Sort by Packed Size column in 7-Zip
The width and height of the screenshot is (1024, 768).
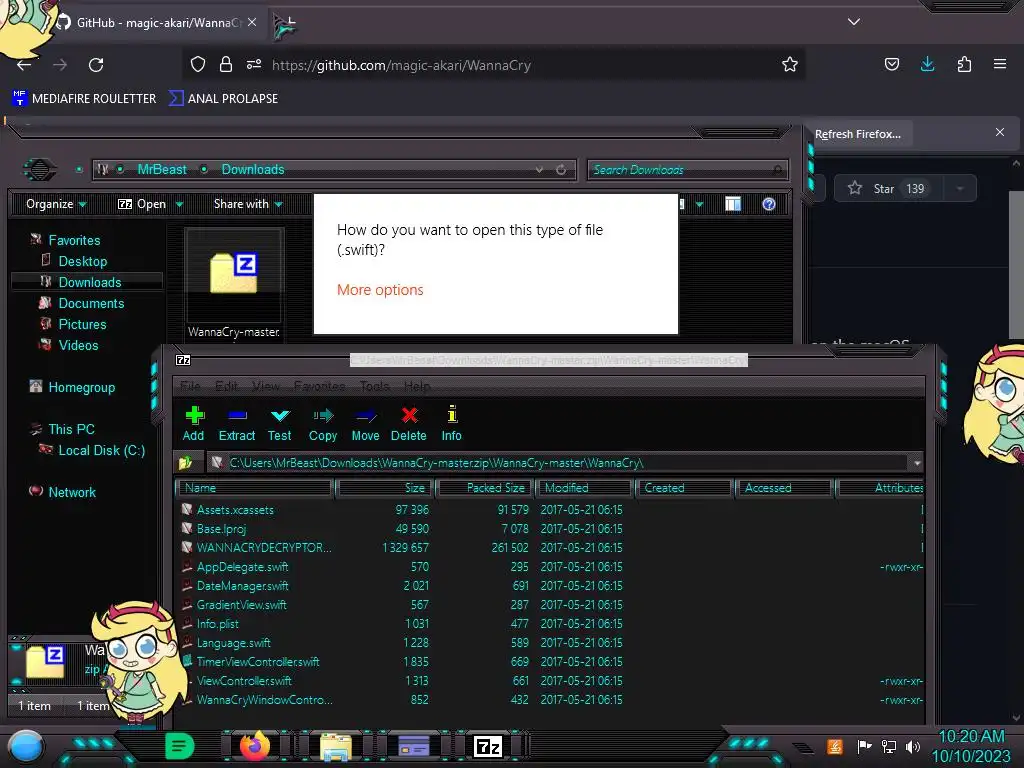click(485, 488)
